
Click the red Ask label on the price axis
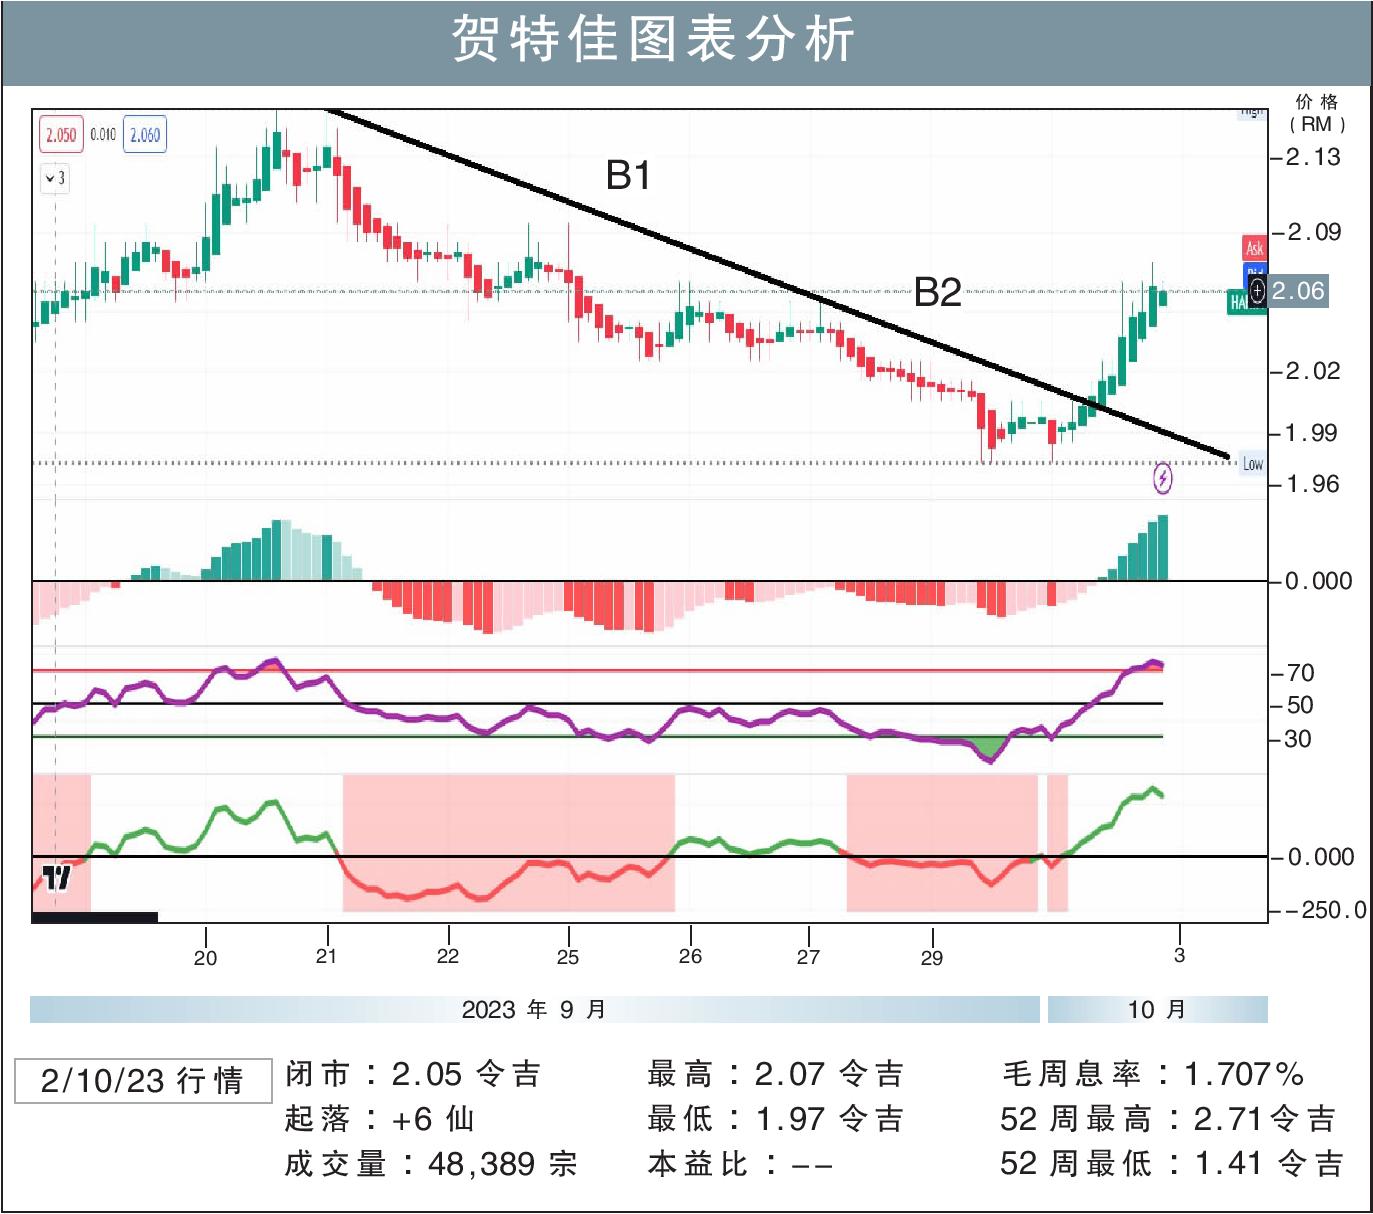pyautogui.click(x=1254, y=248)
